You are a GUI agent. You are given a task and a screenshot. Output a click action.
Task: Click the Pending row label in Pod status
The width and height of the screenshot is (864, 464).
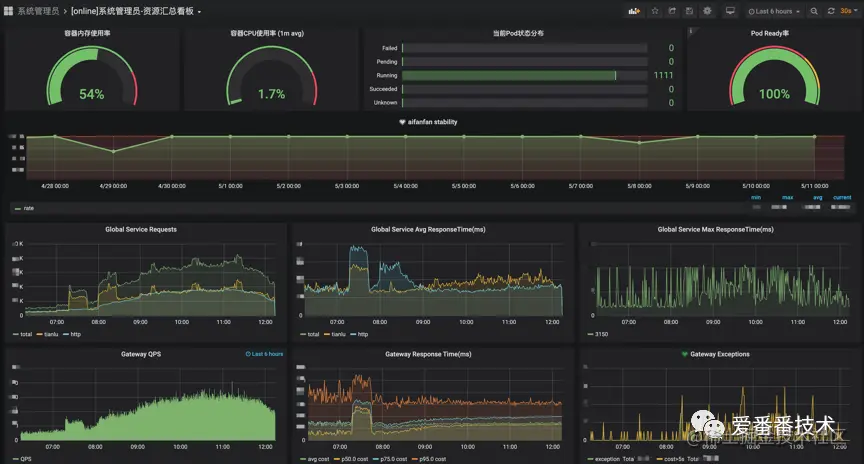(387, 62)
